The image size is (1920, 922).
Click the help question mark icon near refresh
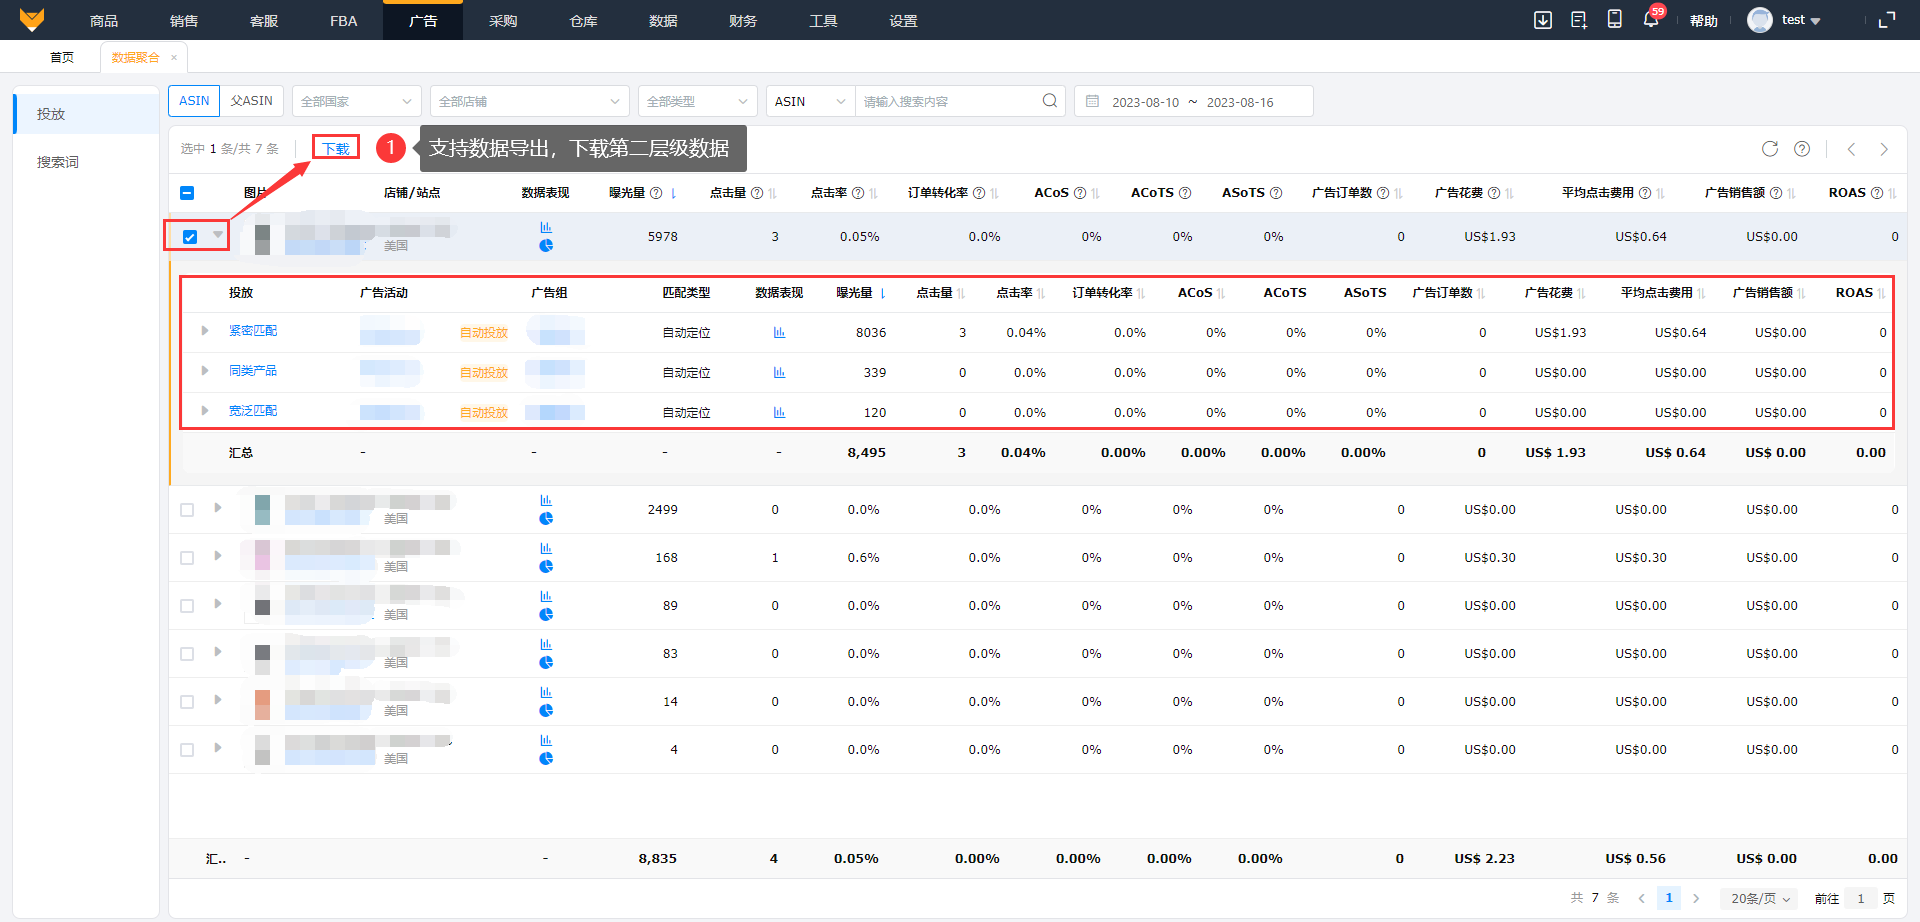pyautogui.click(x=1801, y=149)
